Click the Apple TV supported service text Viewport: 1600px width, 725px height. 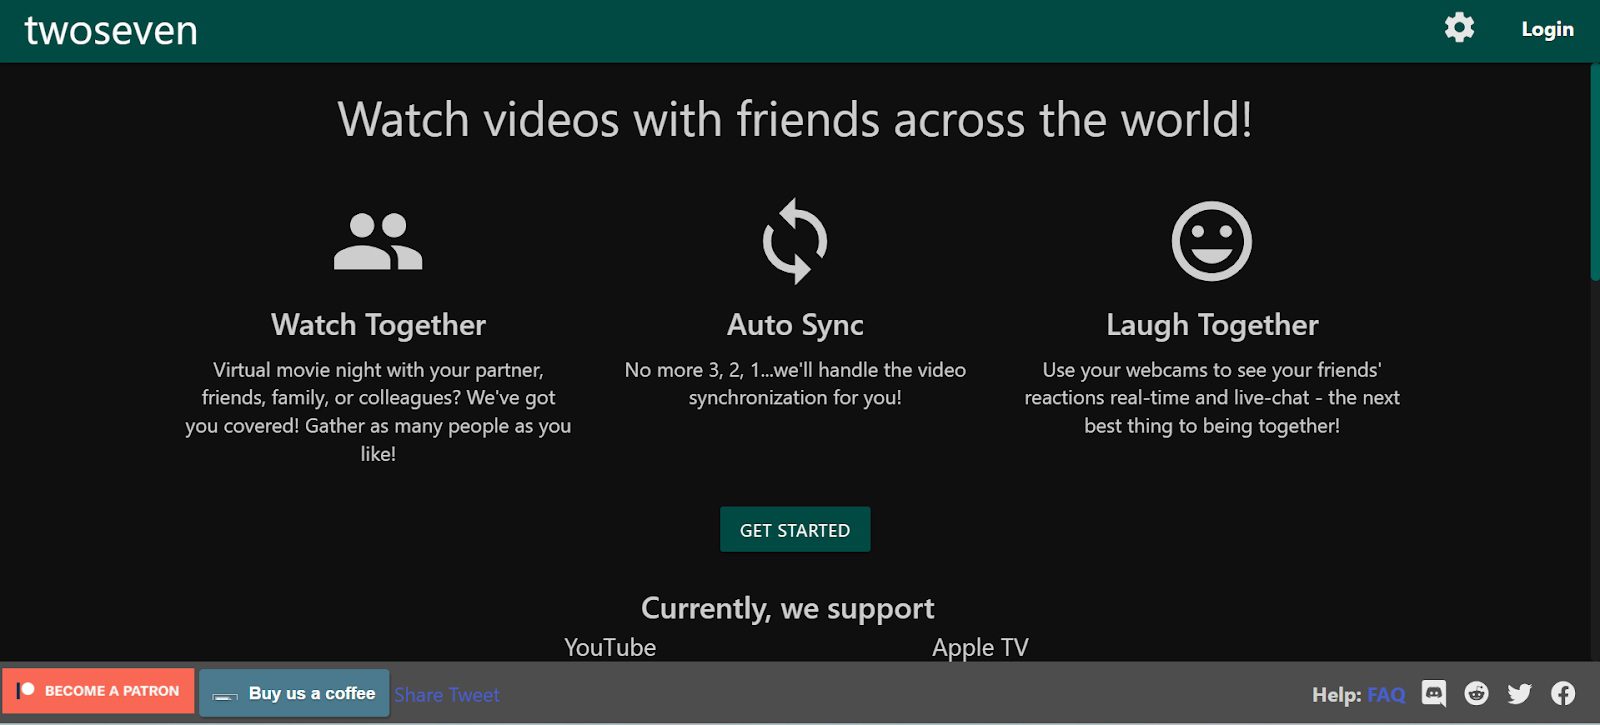[x=980, y=647]
